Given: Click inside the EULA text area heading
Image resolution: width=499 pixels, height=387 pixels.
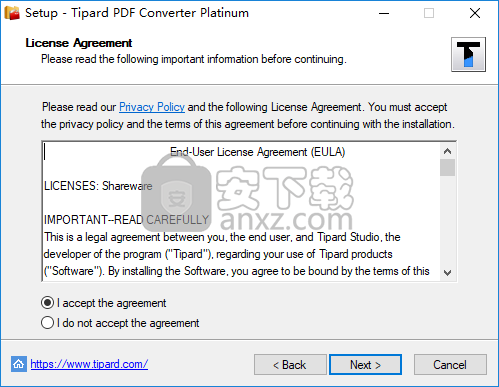Looking at the screenshot, I should 257,152.
